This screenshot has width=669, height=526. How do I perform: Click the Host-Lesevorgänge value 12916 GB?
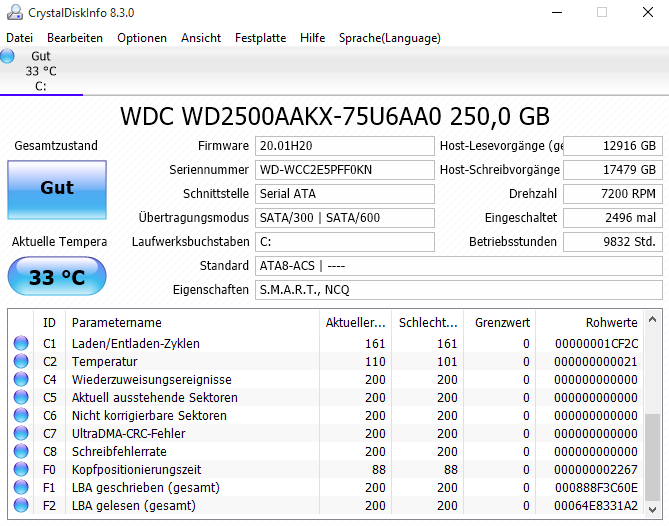pos(613,146)
